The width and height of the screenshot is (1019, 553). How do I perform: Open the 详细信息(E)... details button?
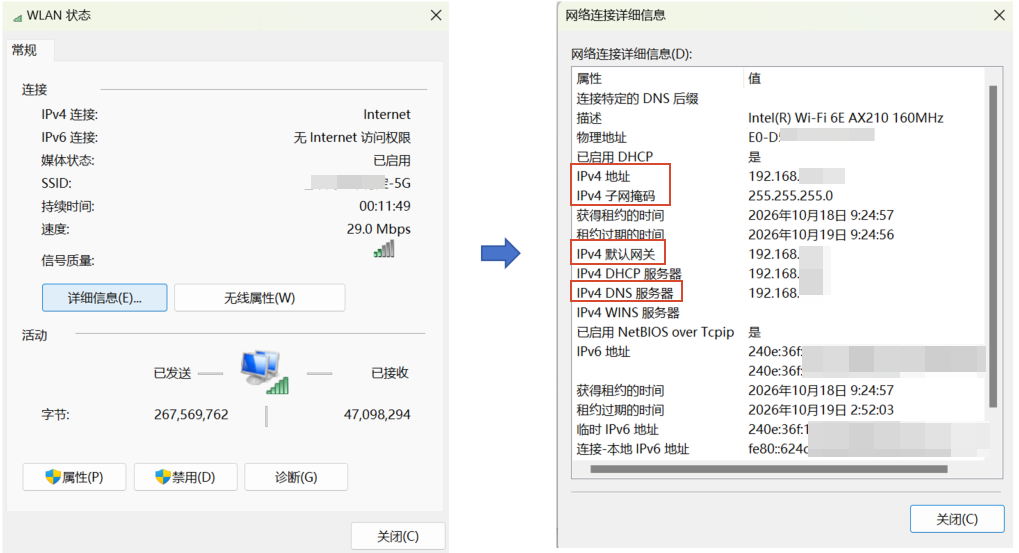(105, 298)
